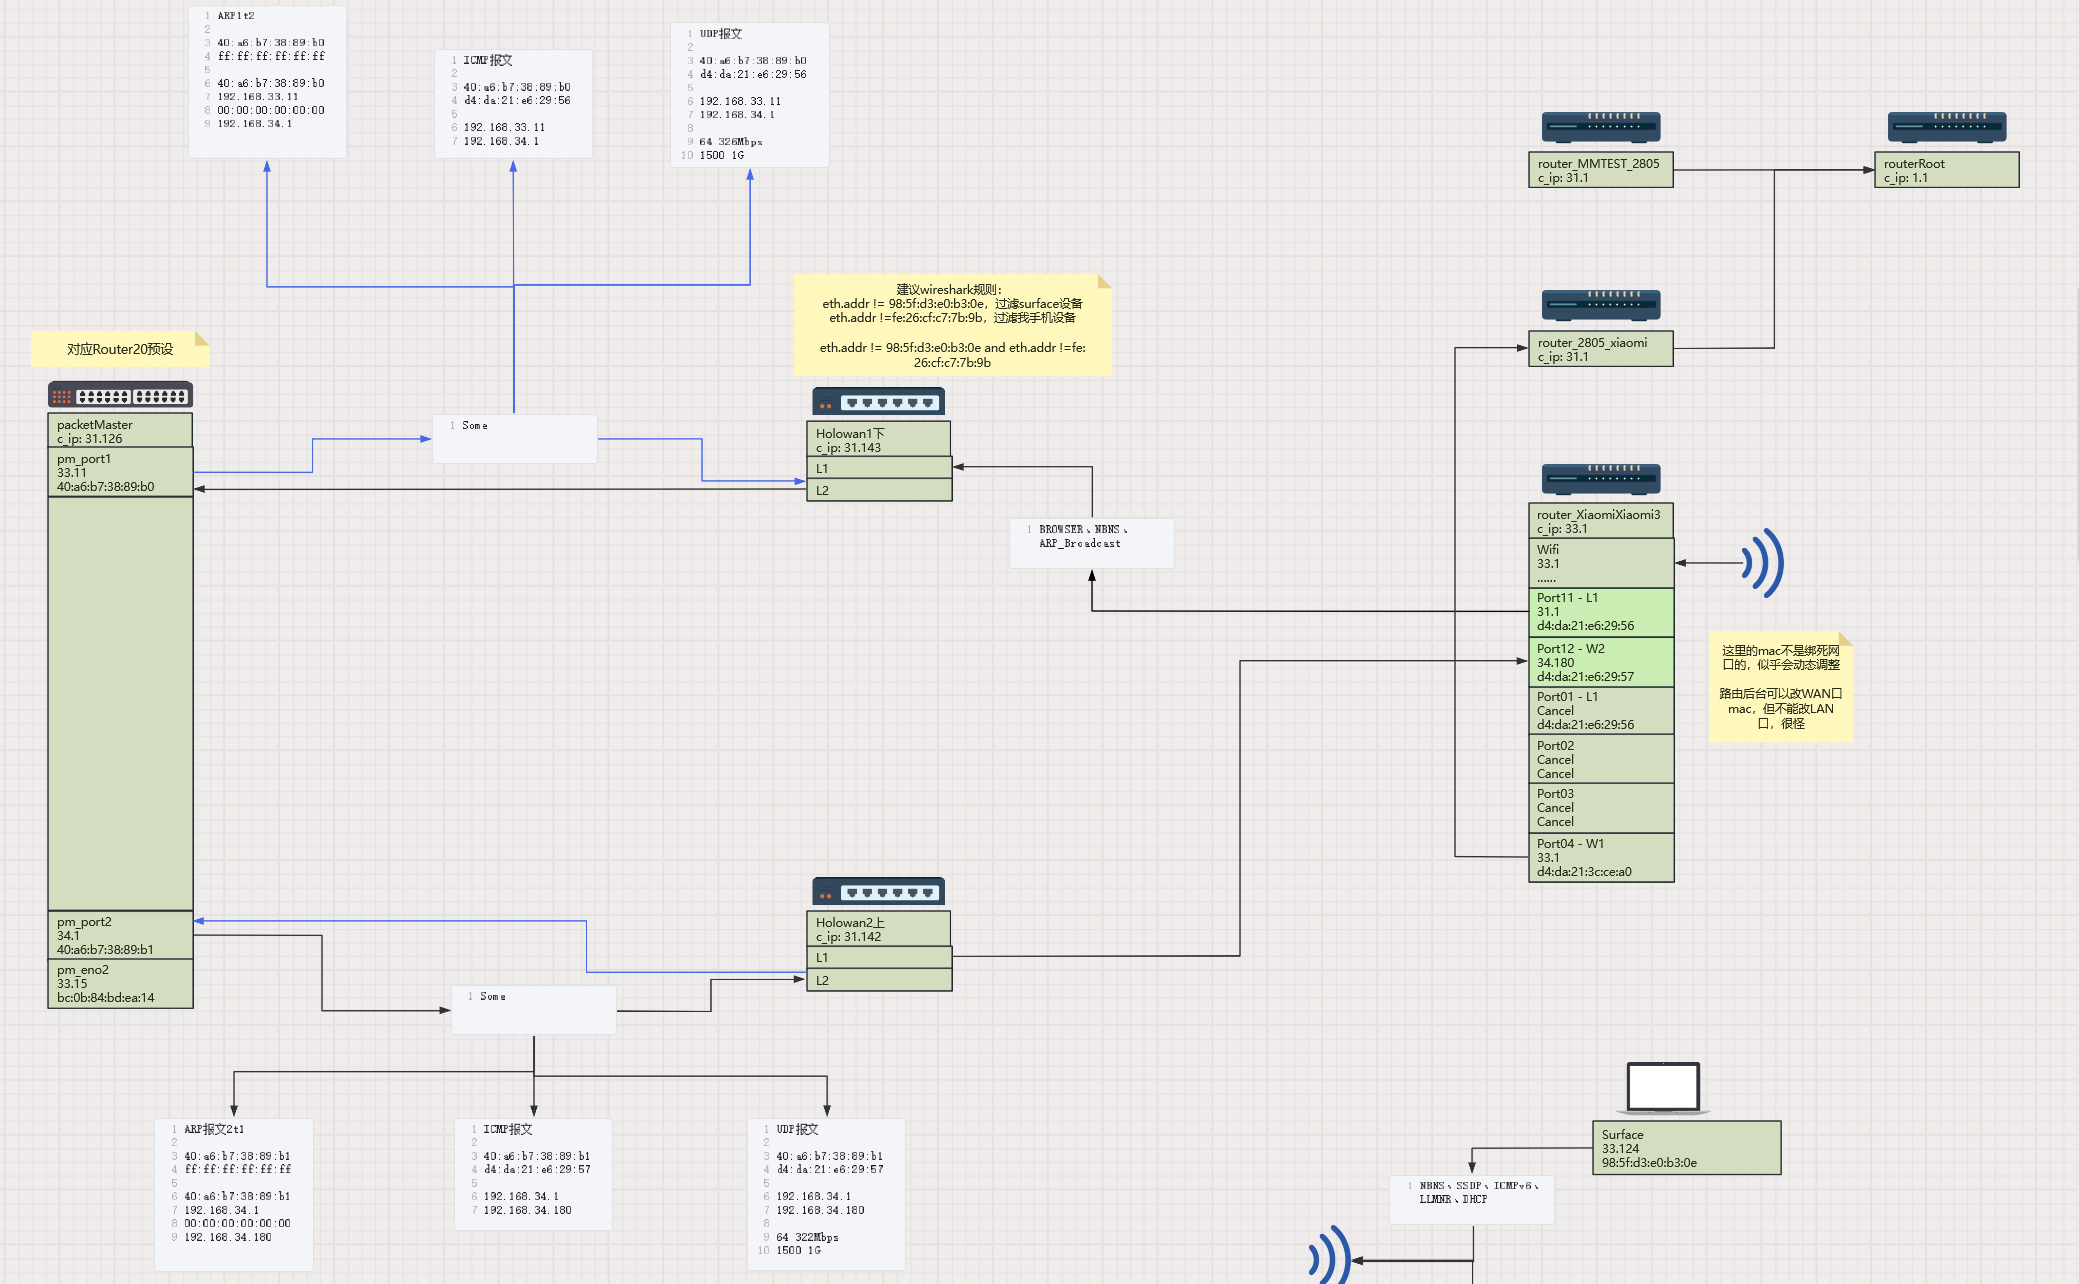This screenshot has height=1284, width=2079.
Task: Select the Holowan1下 switch device icon
Action: (878, 402)
